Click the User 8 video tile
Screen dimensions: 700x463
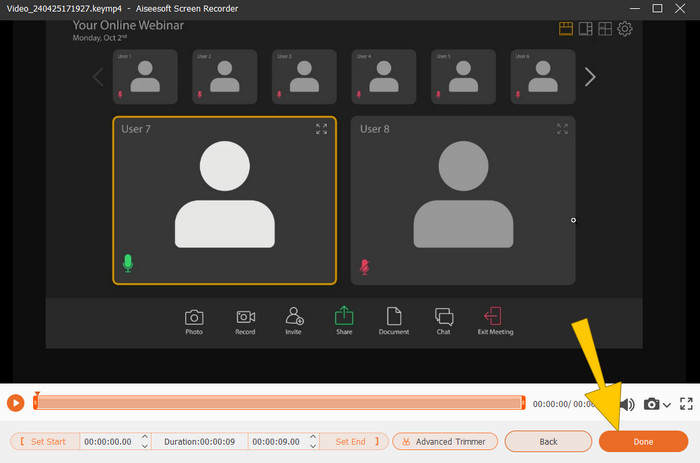(x=463, y=200)
